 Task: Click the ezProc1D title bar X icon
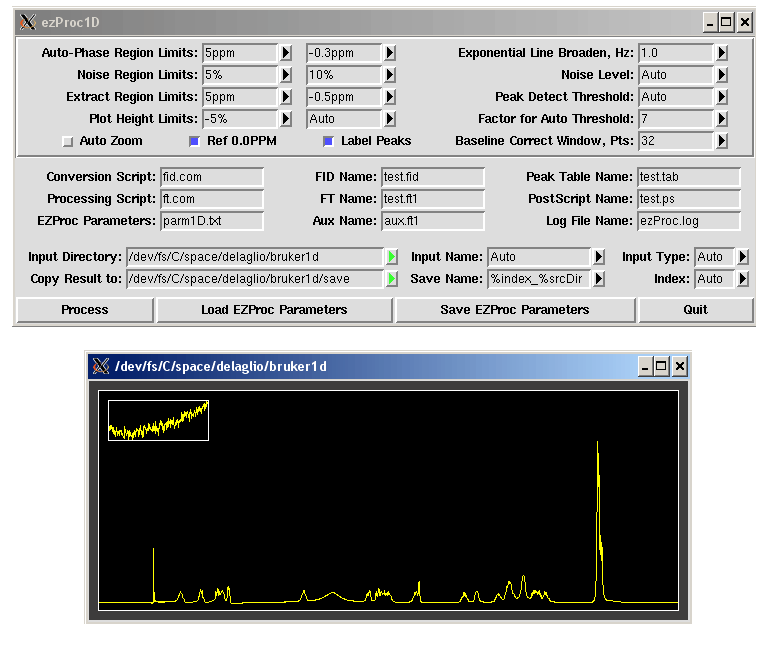[x=27, y=22]
